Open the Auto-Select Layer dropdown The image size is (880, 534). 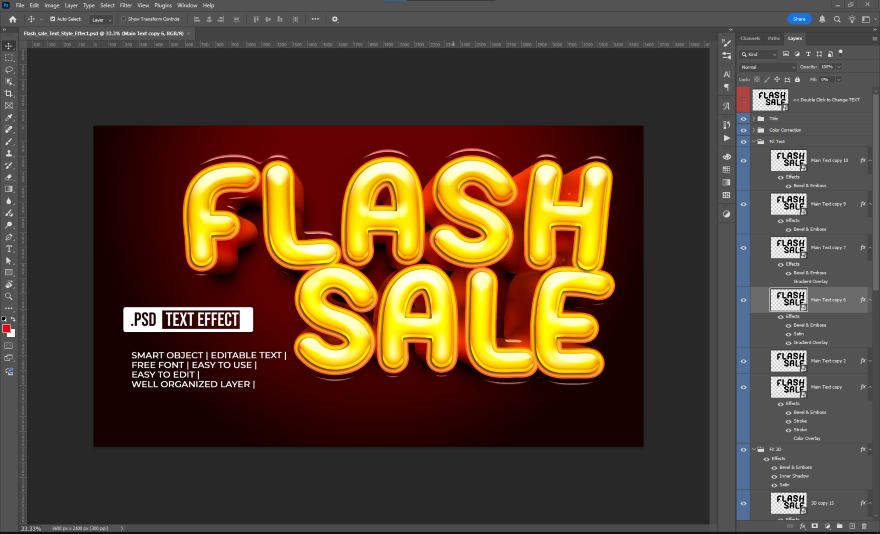click(101, 20)
